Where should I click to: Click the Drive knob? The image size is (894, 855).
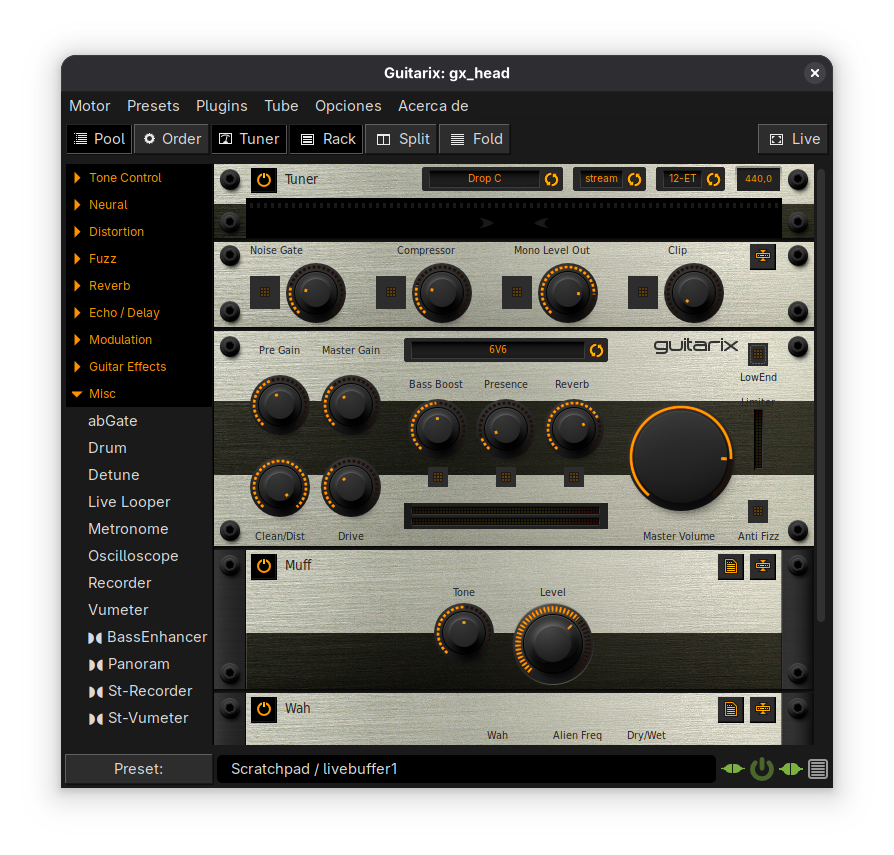pos(351,487)
